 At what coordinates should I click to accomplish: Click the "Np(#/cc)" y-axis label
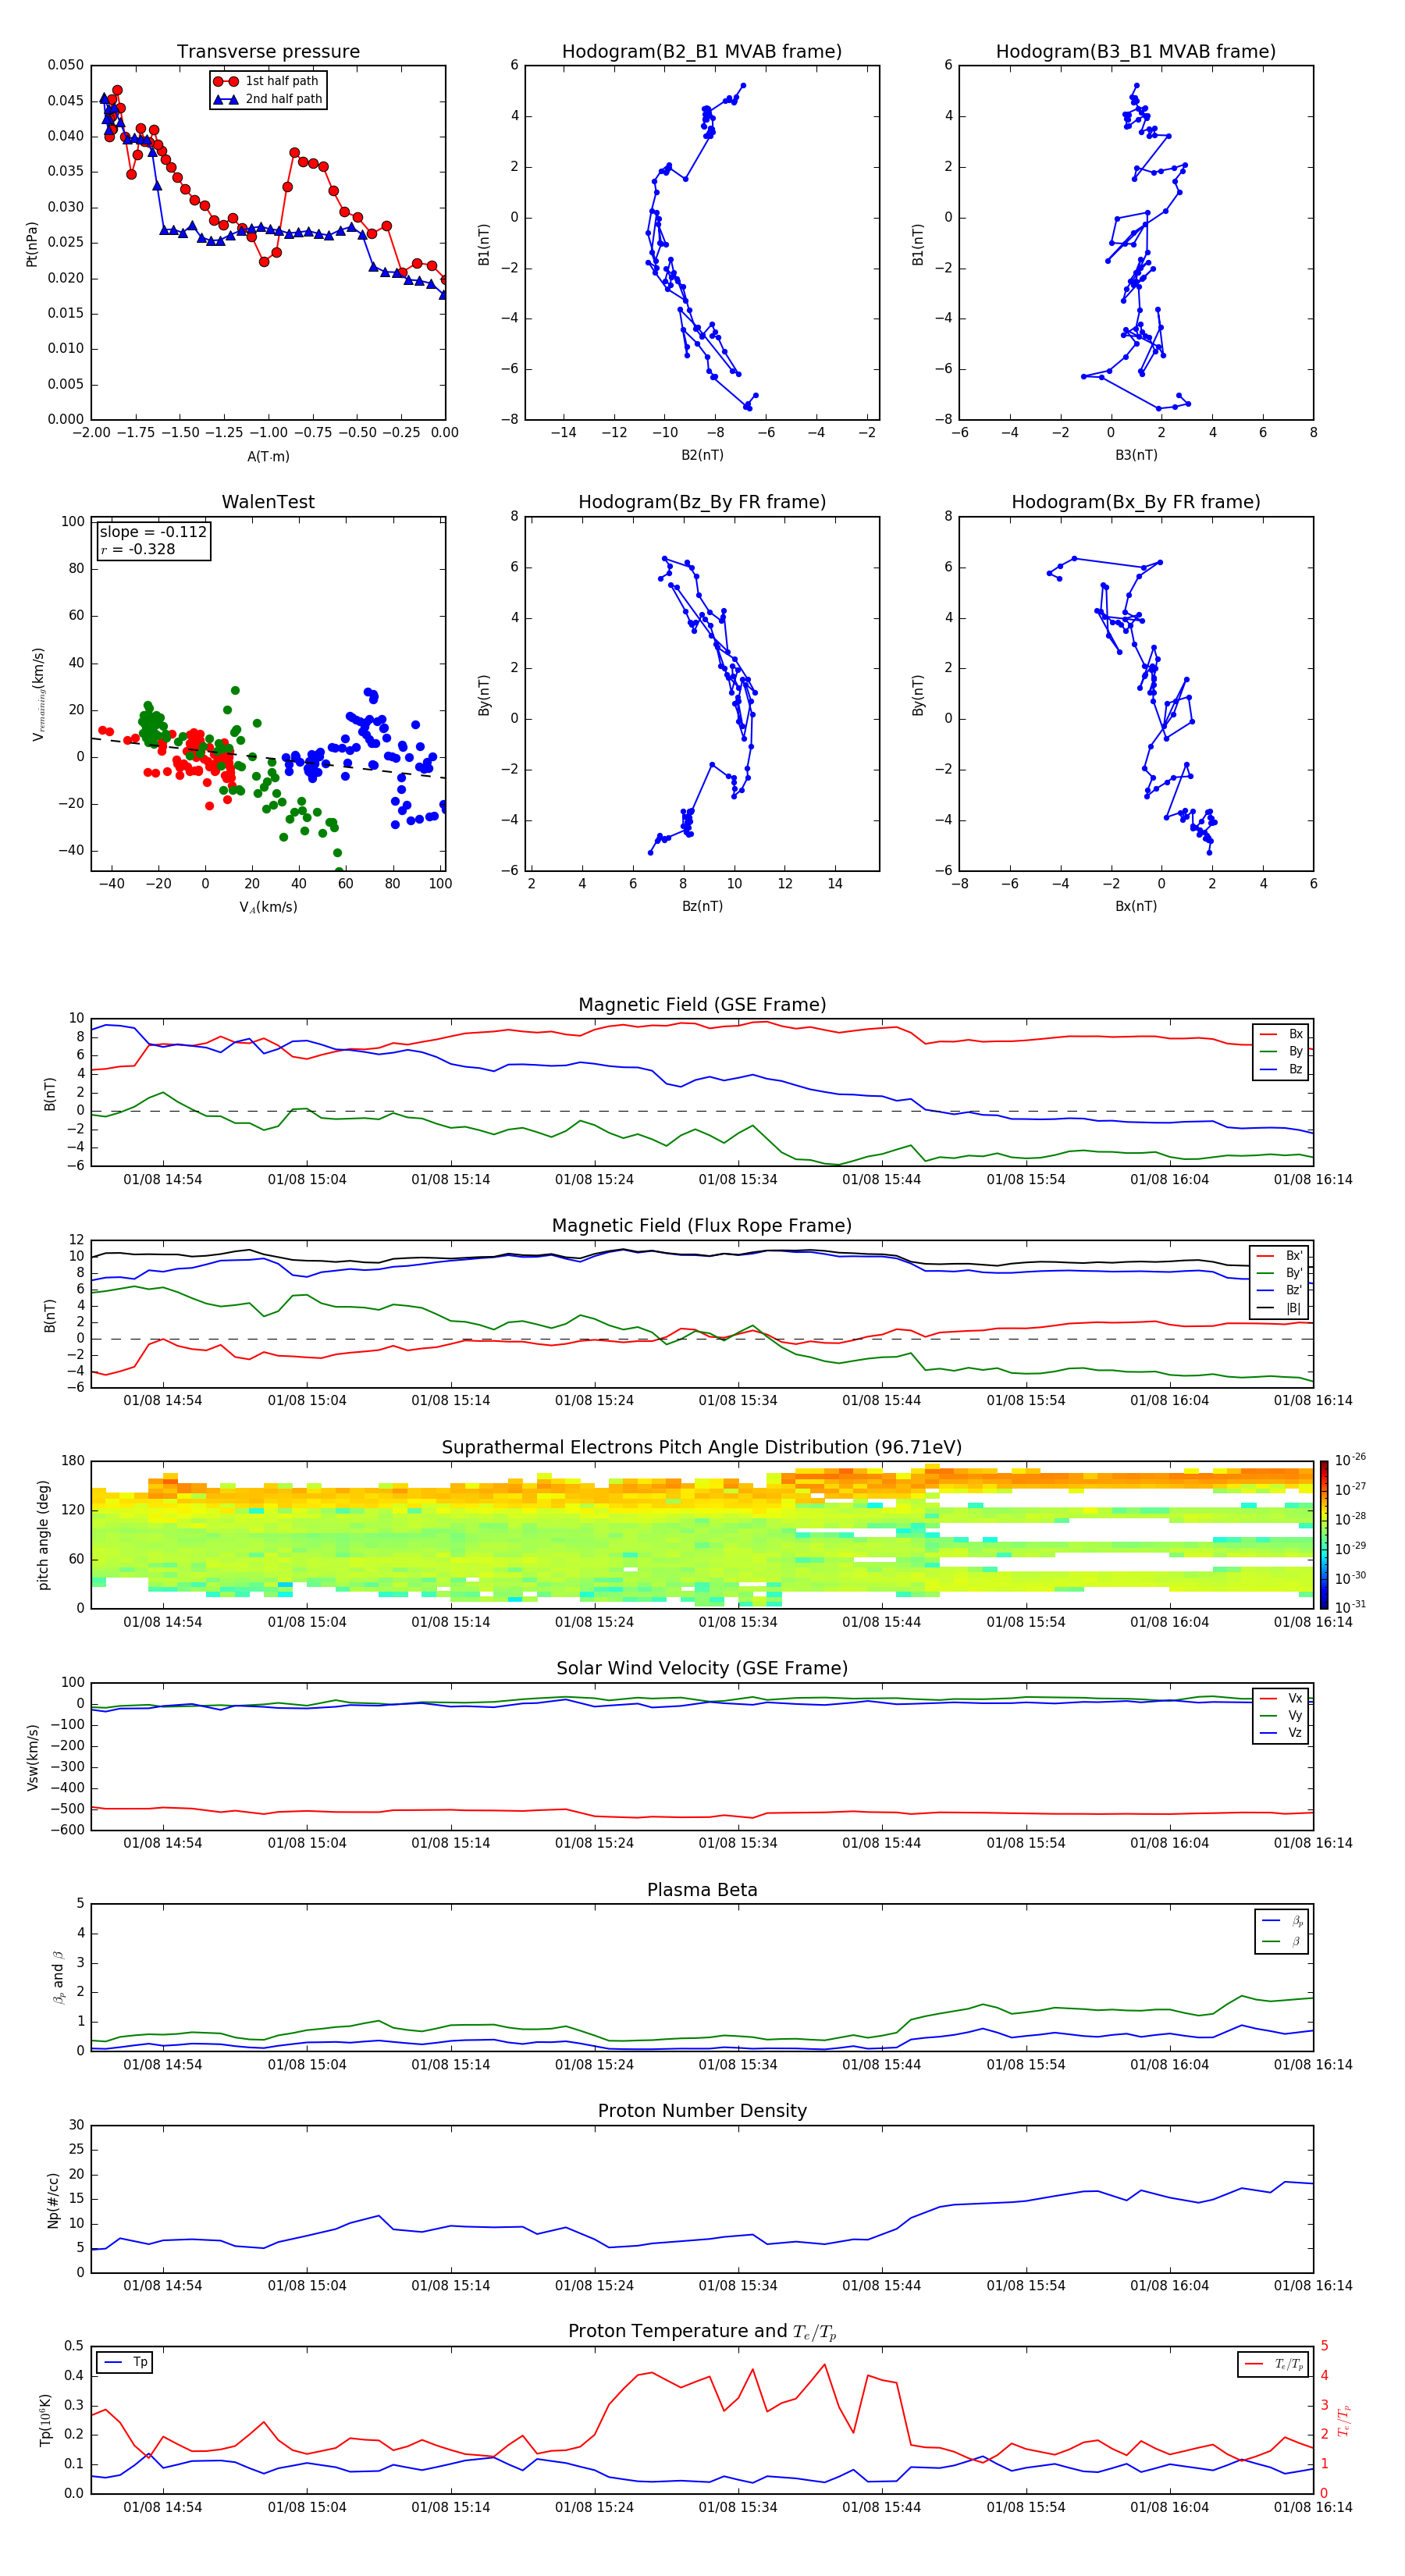click(x=53, y=2200)
